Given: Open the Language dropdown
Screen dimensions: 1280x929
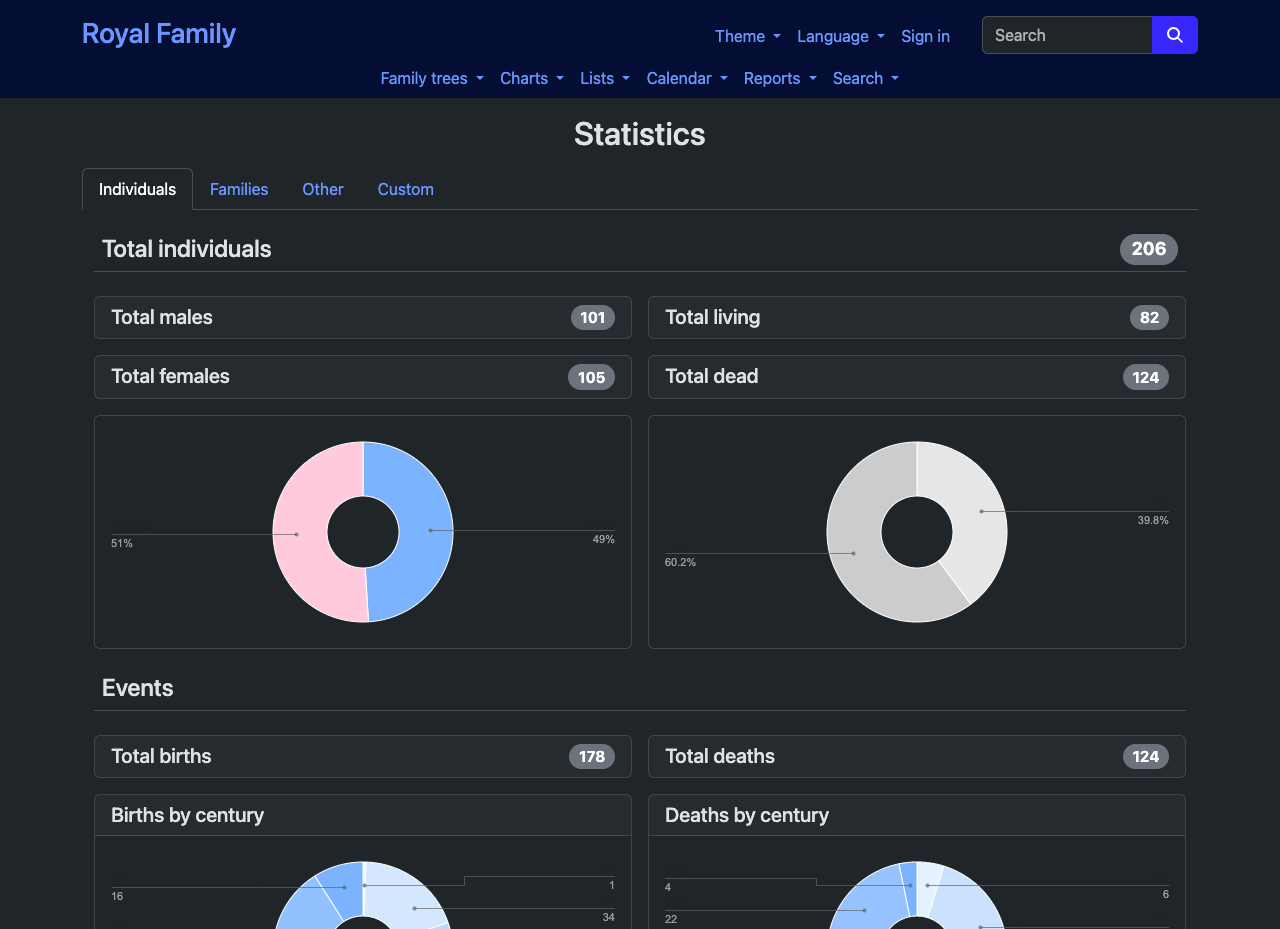Looking at the screenshot, I should point(841,36).
